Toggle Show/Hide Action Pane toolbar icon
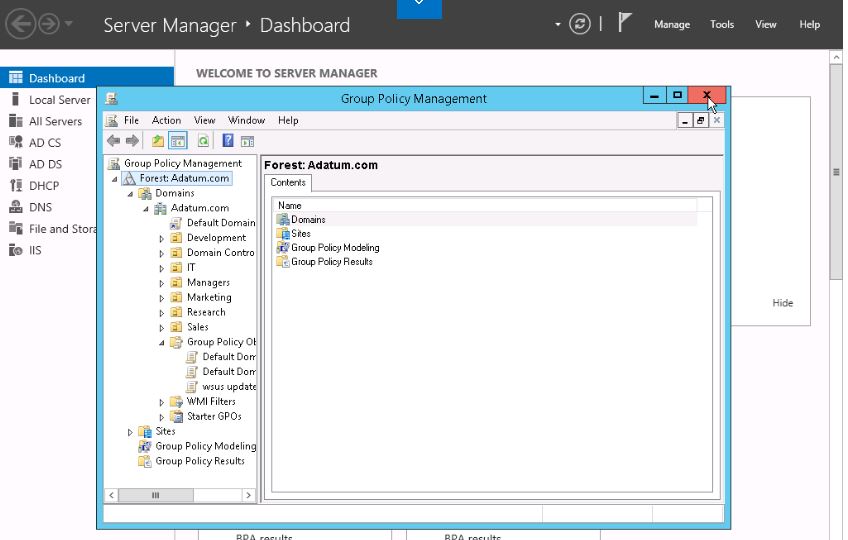848x540 pixels. 248,142
